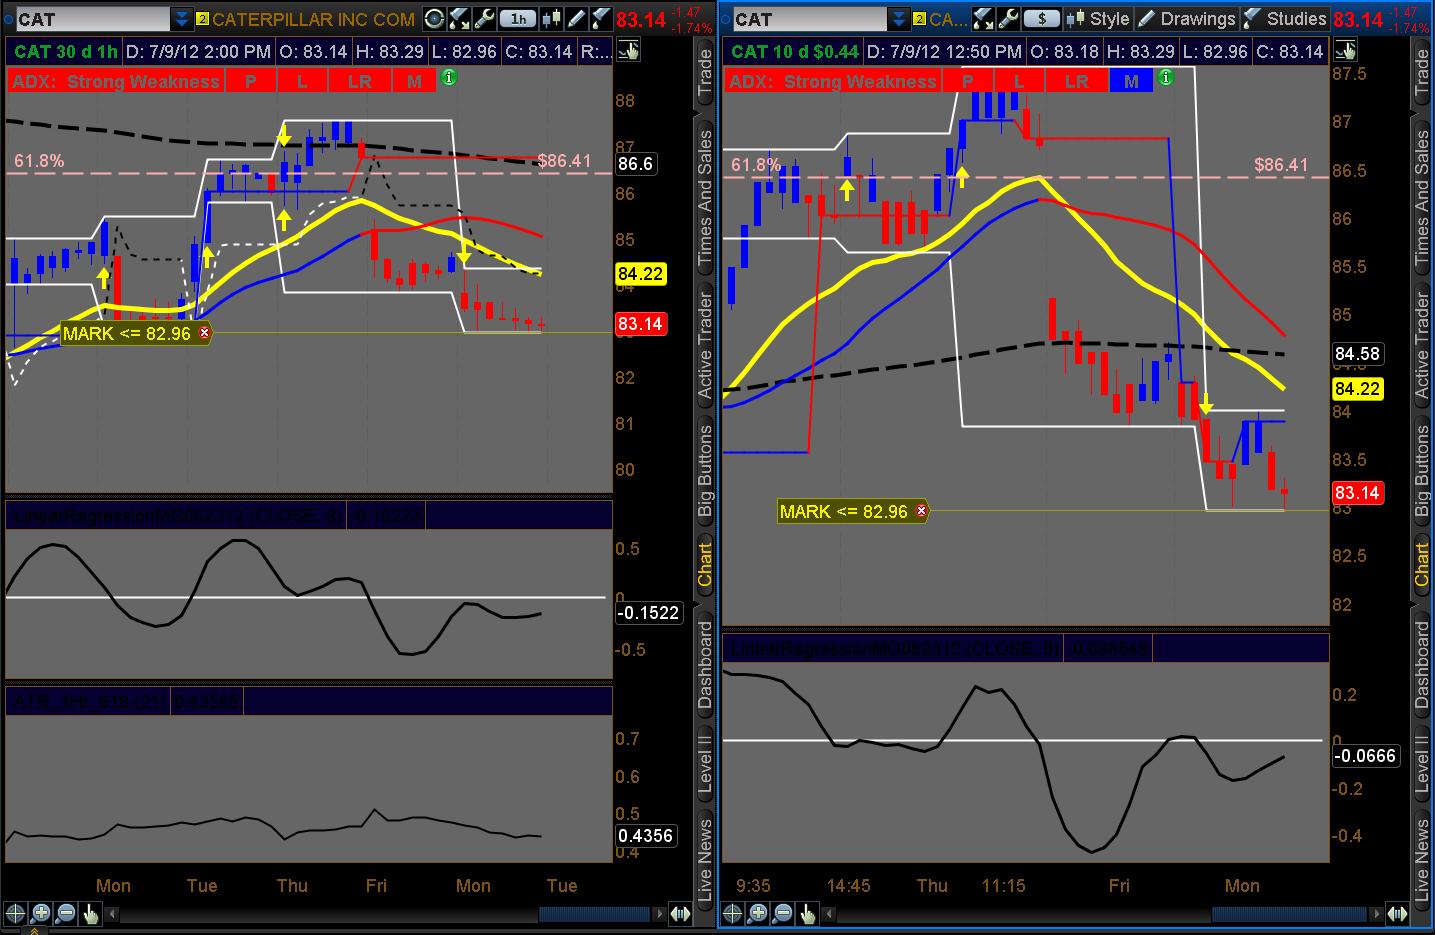Click the CAT symbol field on right chart

coord(809,19)
